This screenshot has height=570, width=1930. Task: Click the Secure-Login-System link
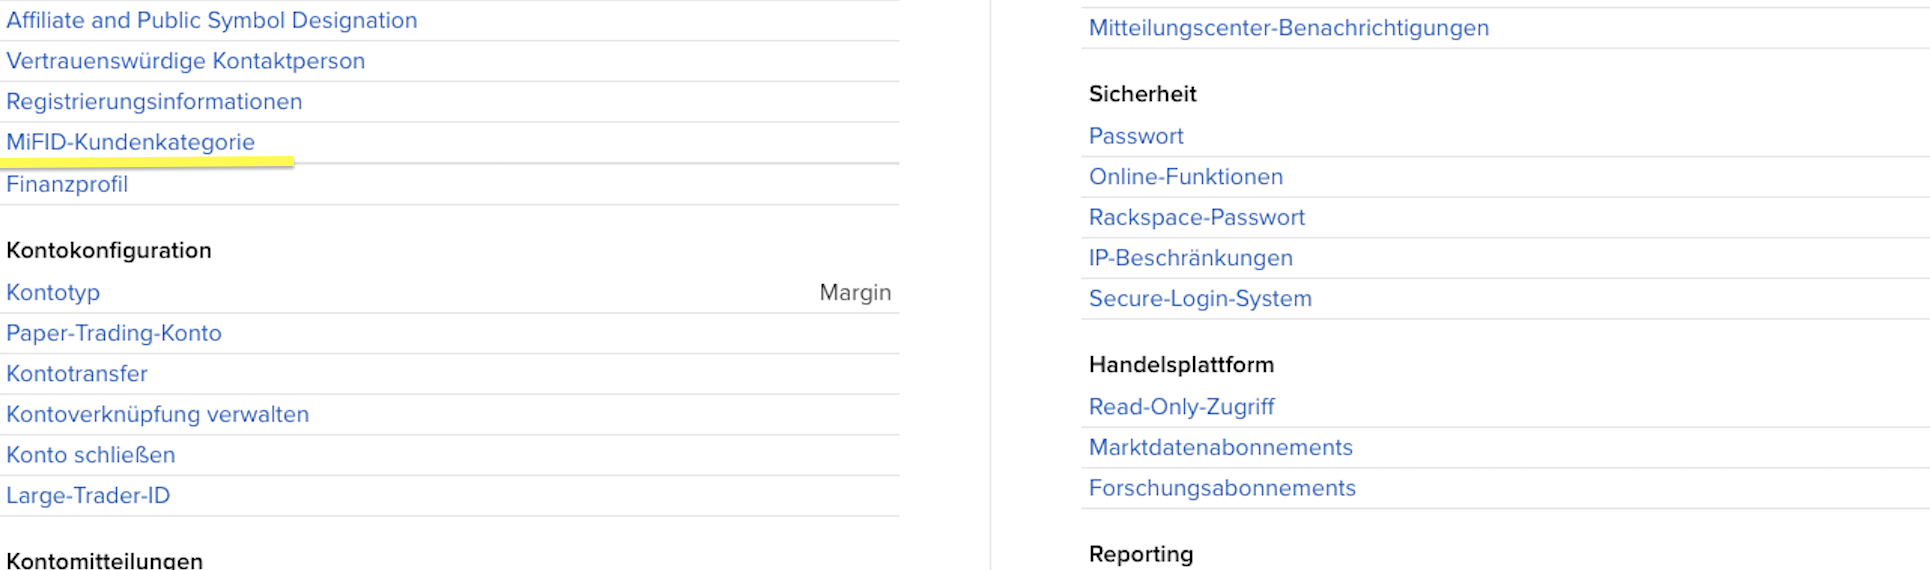pos(1200,299)
